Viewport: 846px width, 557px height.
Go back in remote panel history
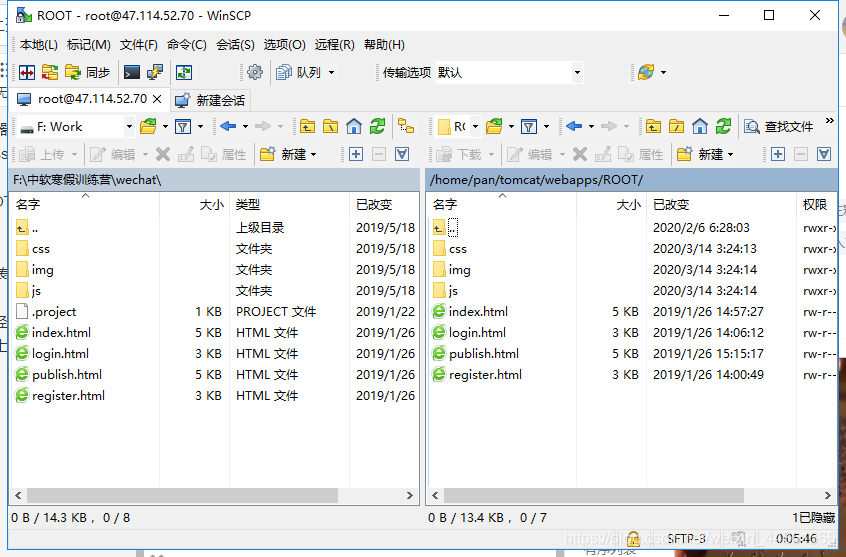(574, 127)
